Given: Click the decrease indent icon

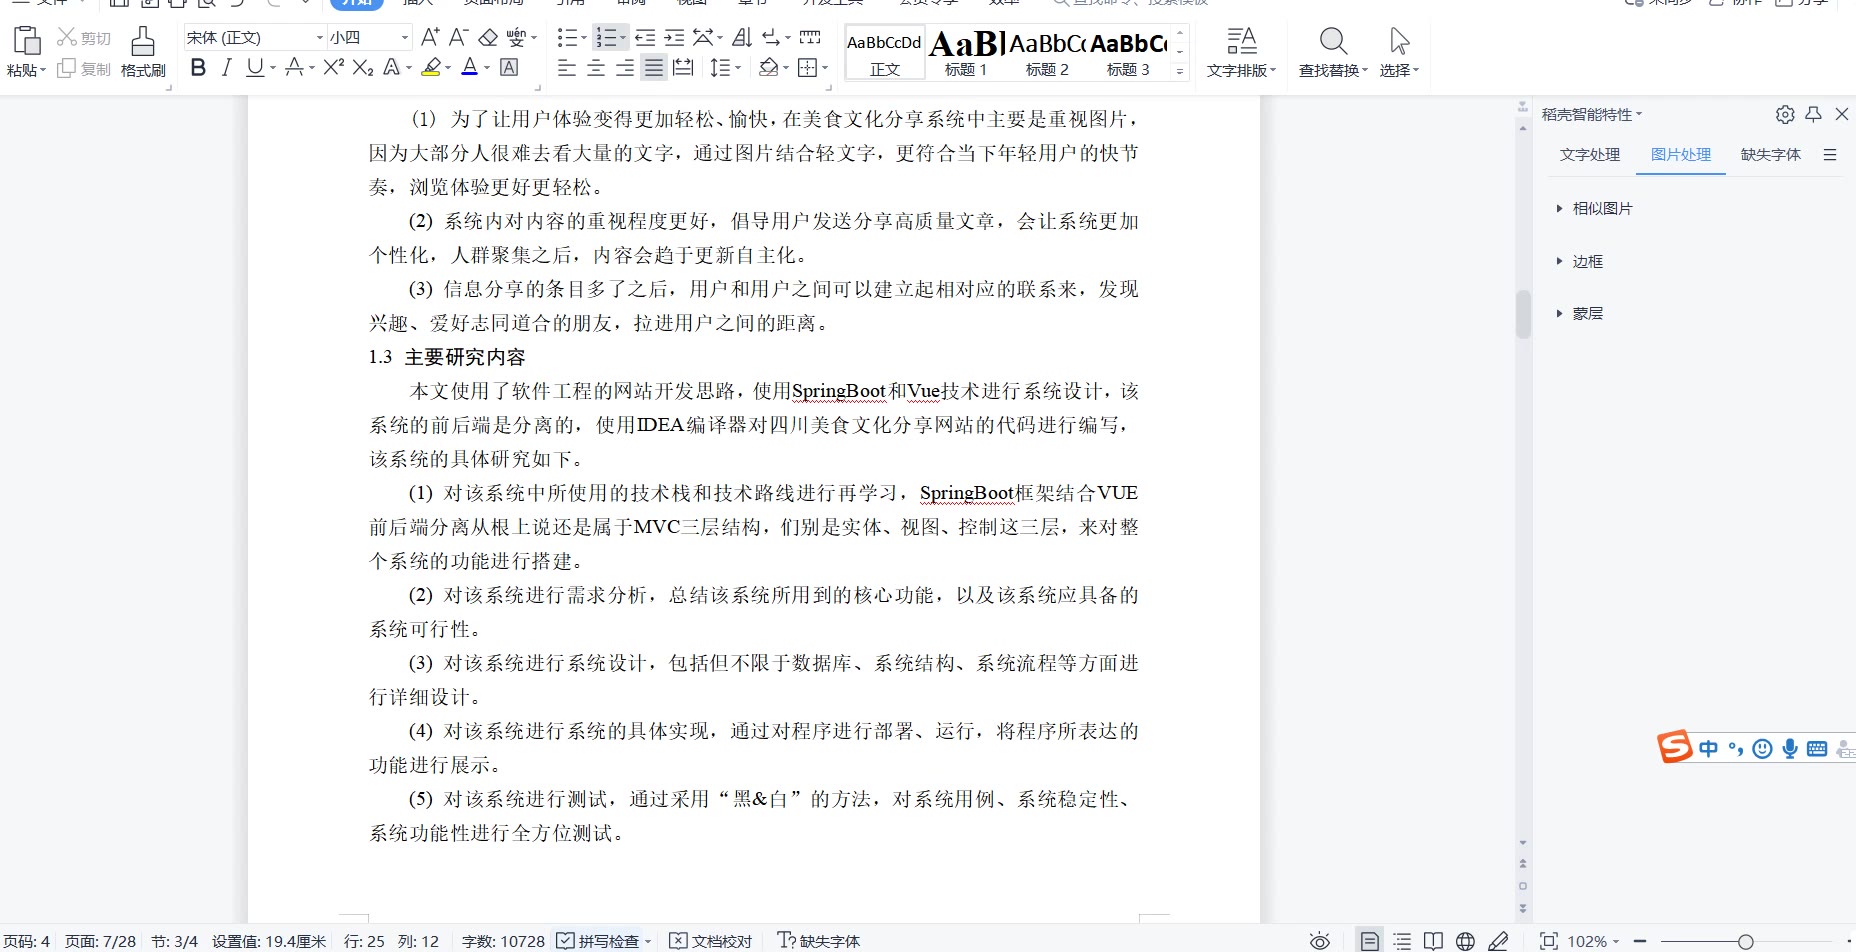Looking at the screenshot, I should [x=645, y=37].
